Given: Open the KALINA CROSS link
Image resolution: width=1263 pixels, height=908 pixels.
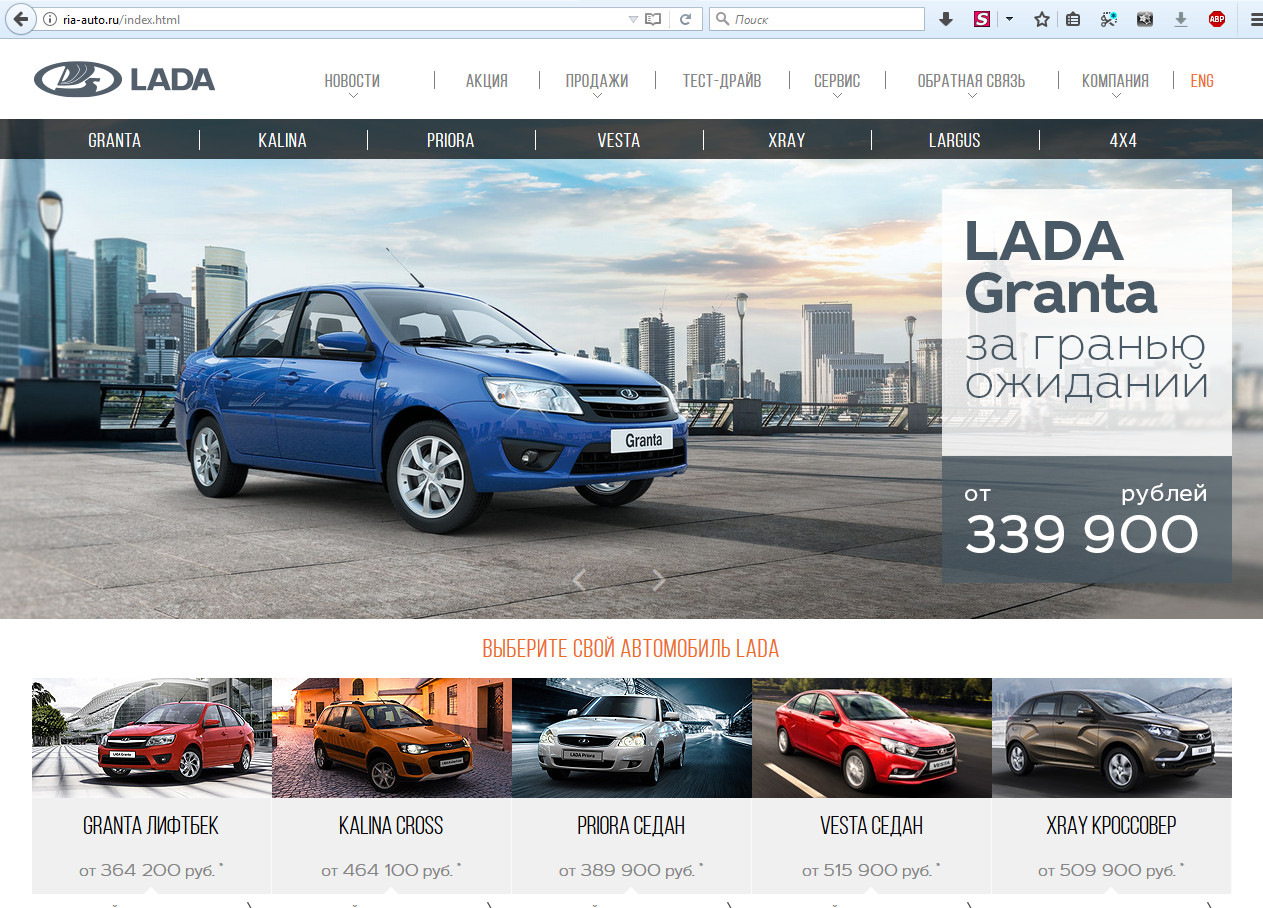Looking at the screenshot, I should point(391,826).
